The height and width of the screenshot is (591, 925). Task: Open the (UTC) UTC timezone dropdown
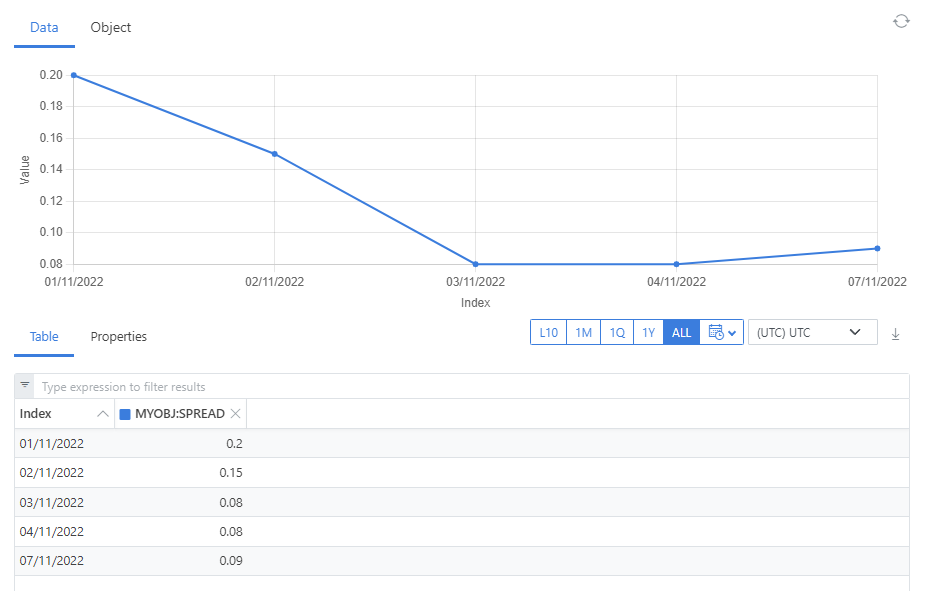[812, 333]
